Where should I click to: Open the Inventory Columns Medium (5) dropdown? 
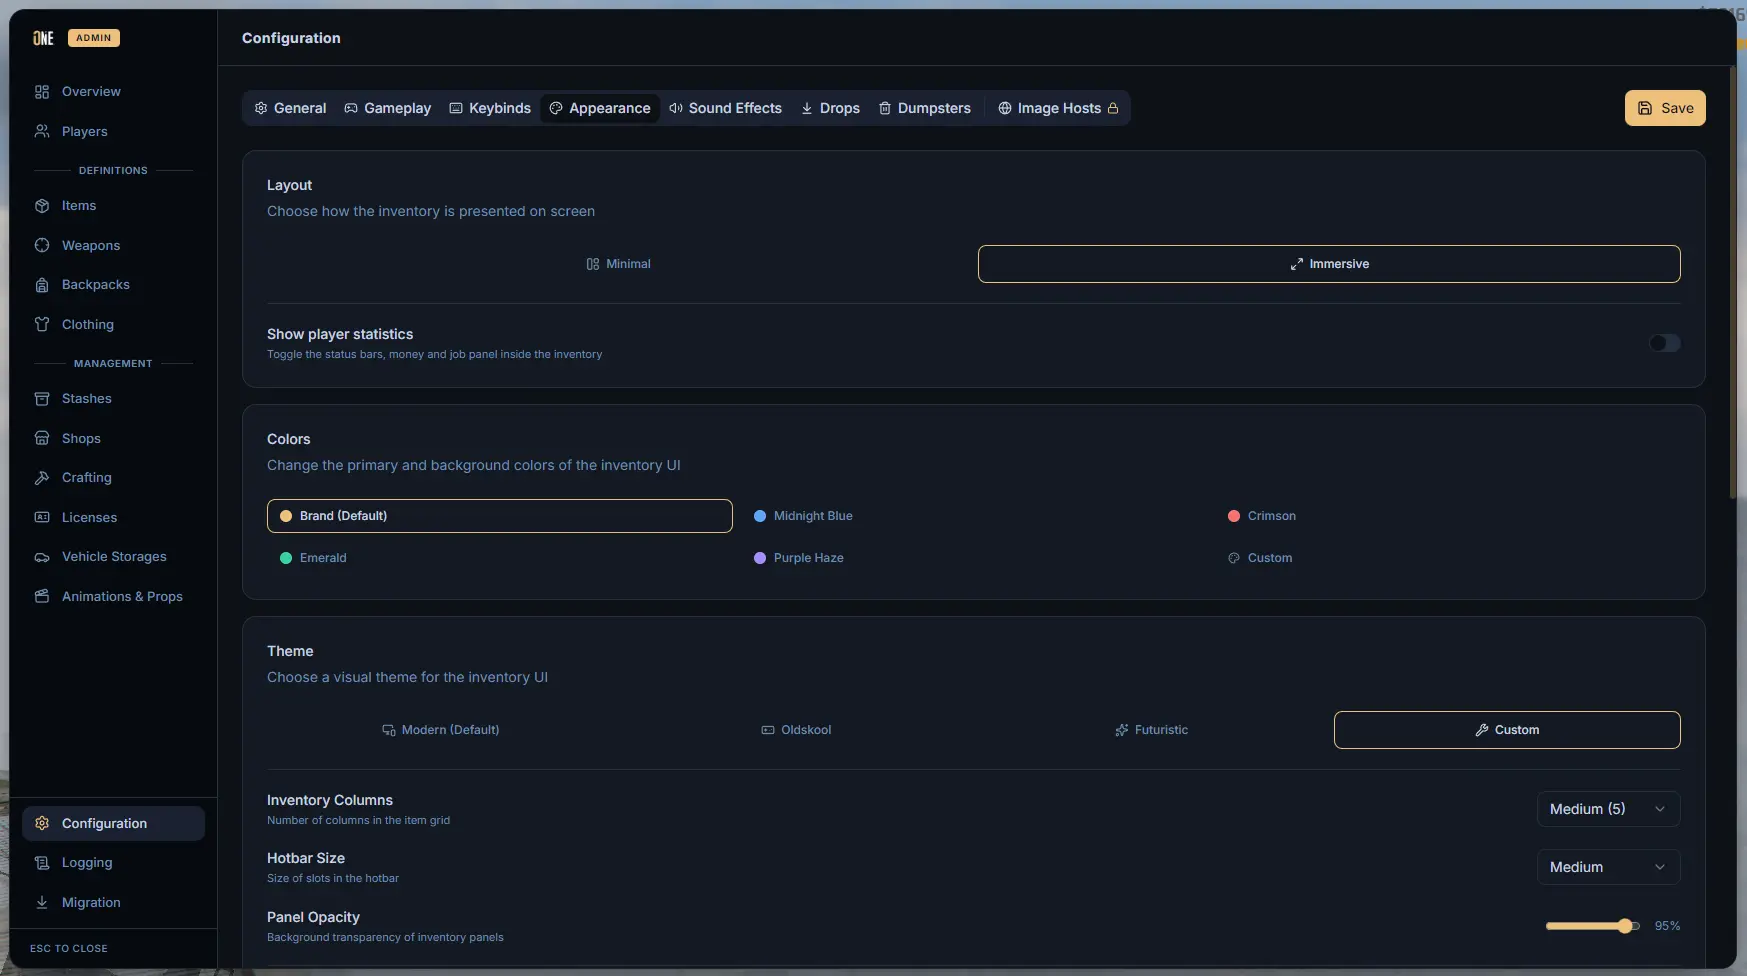point(1608,809)
